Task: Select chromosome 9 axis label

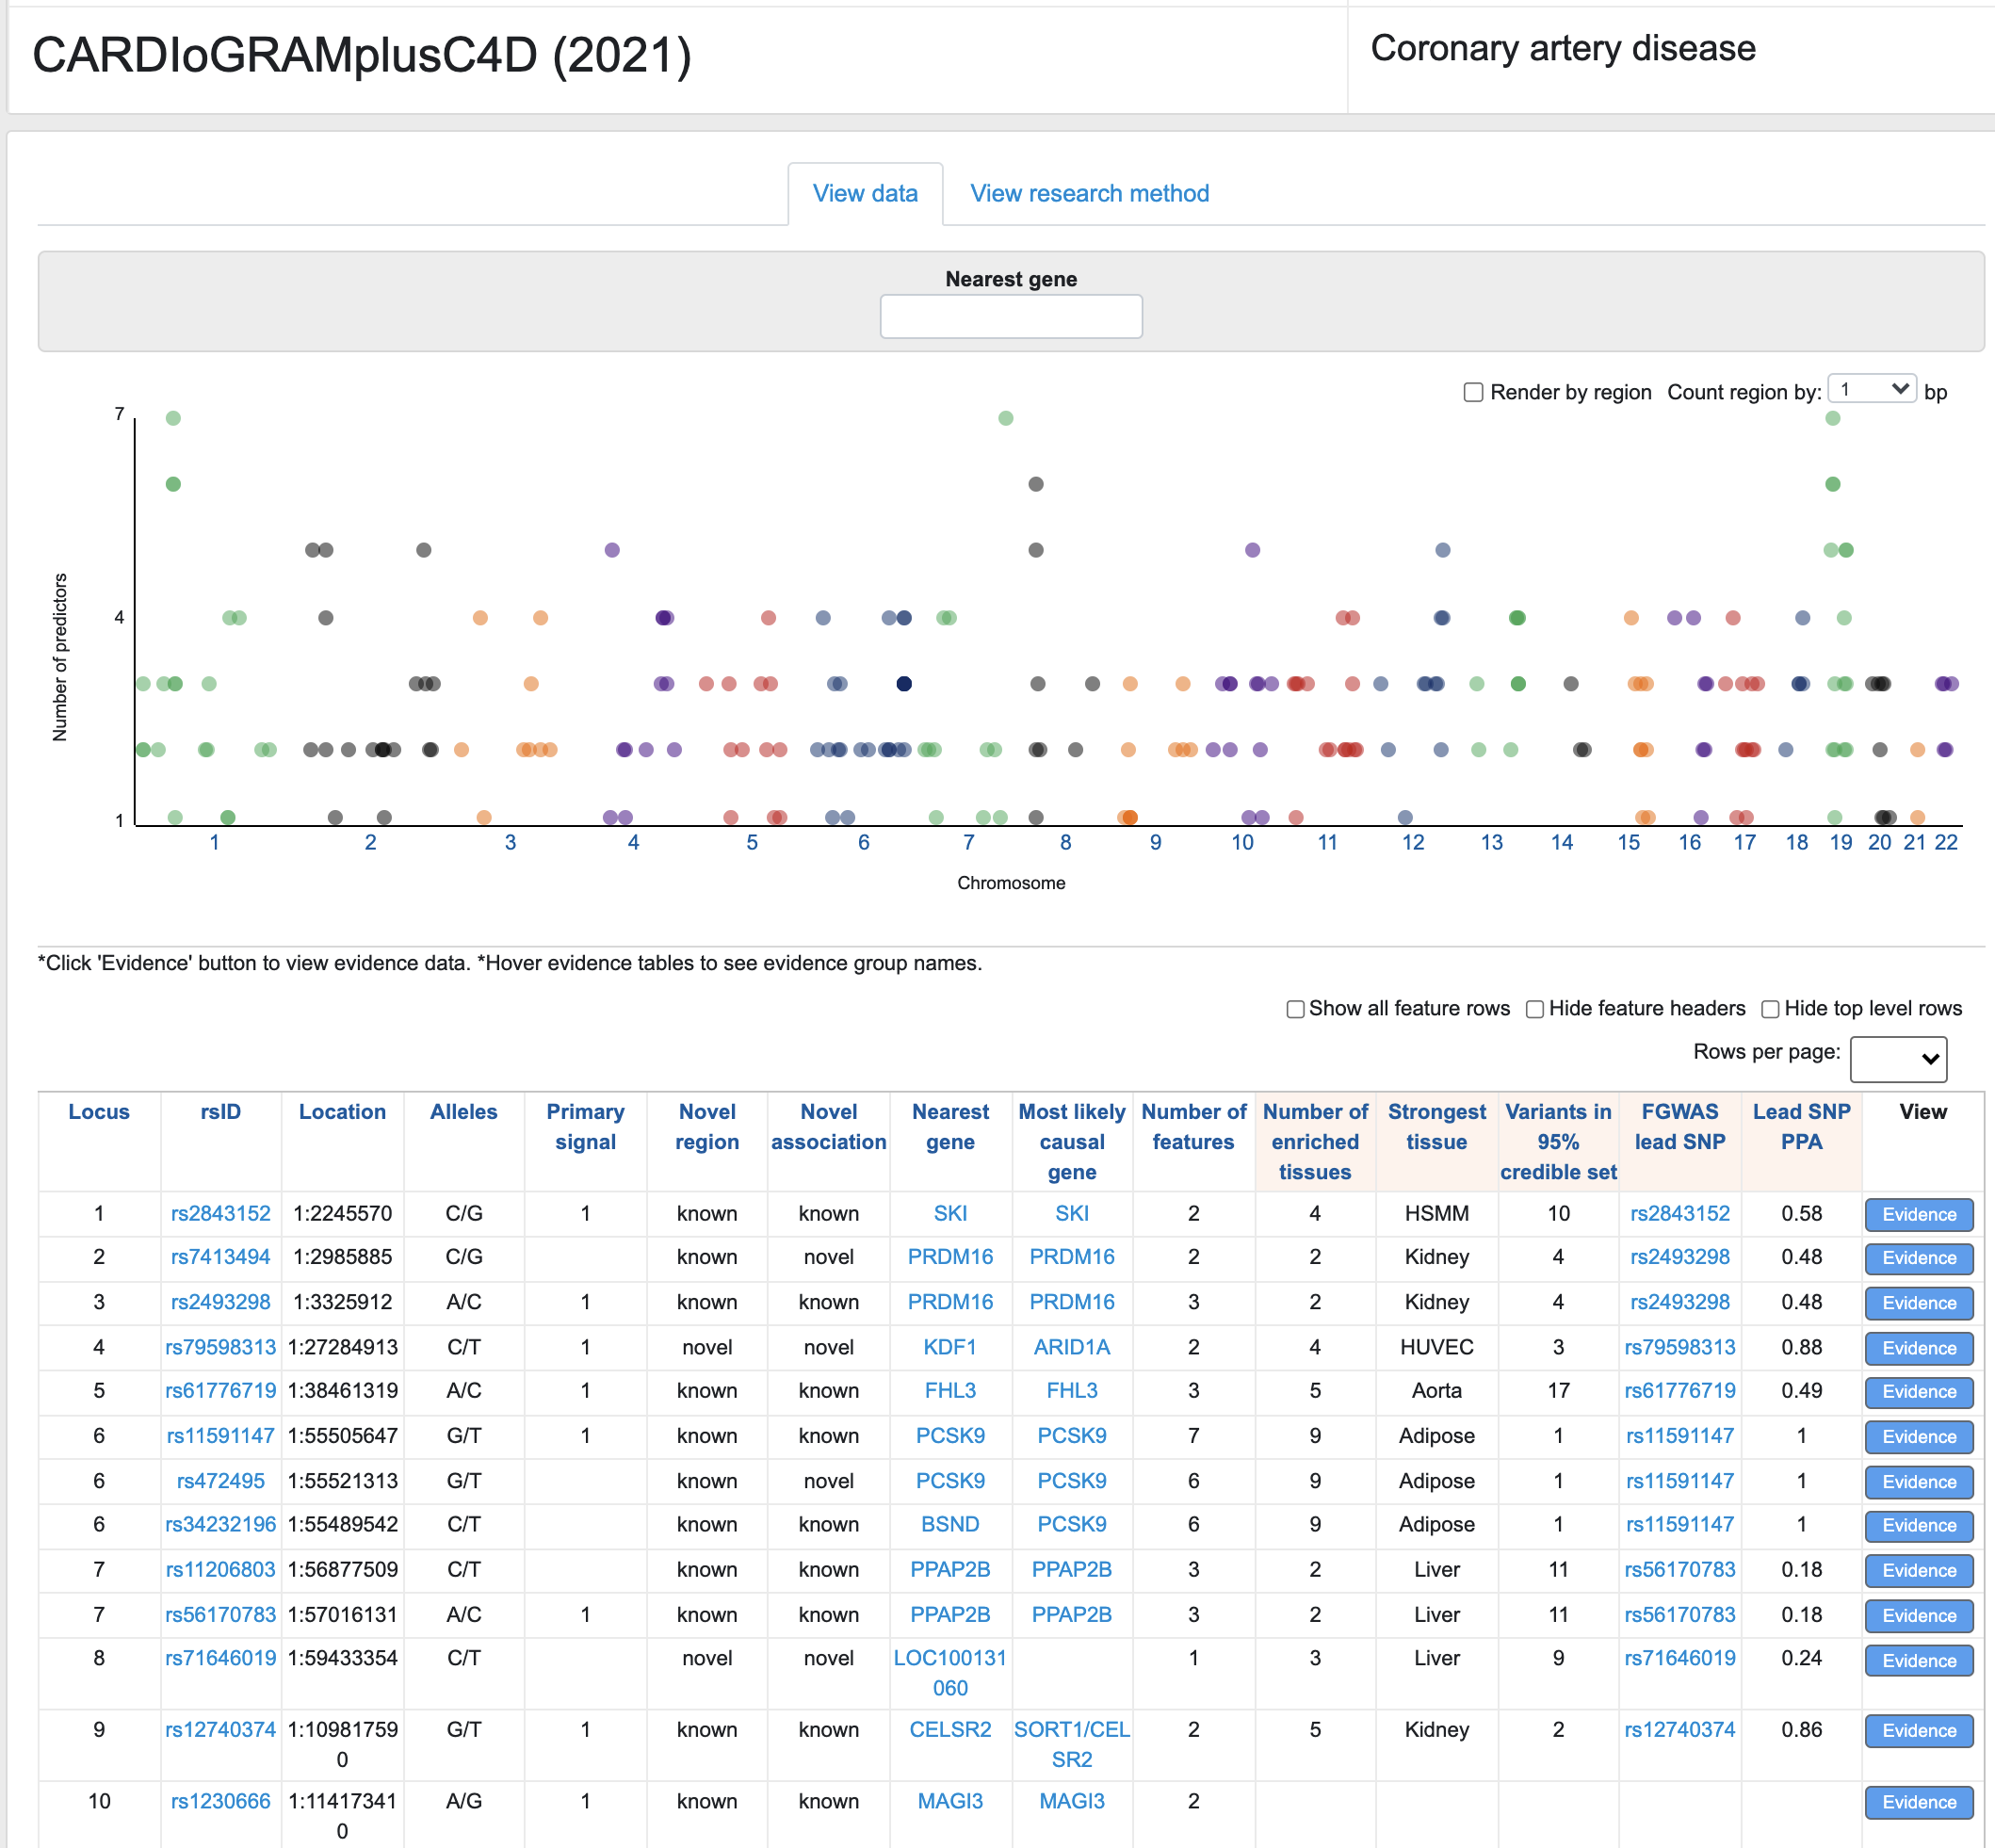Action: [1156, 843]
